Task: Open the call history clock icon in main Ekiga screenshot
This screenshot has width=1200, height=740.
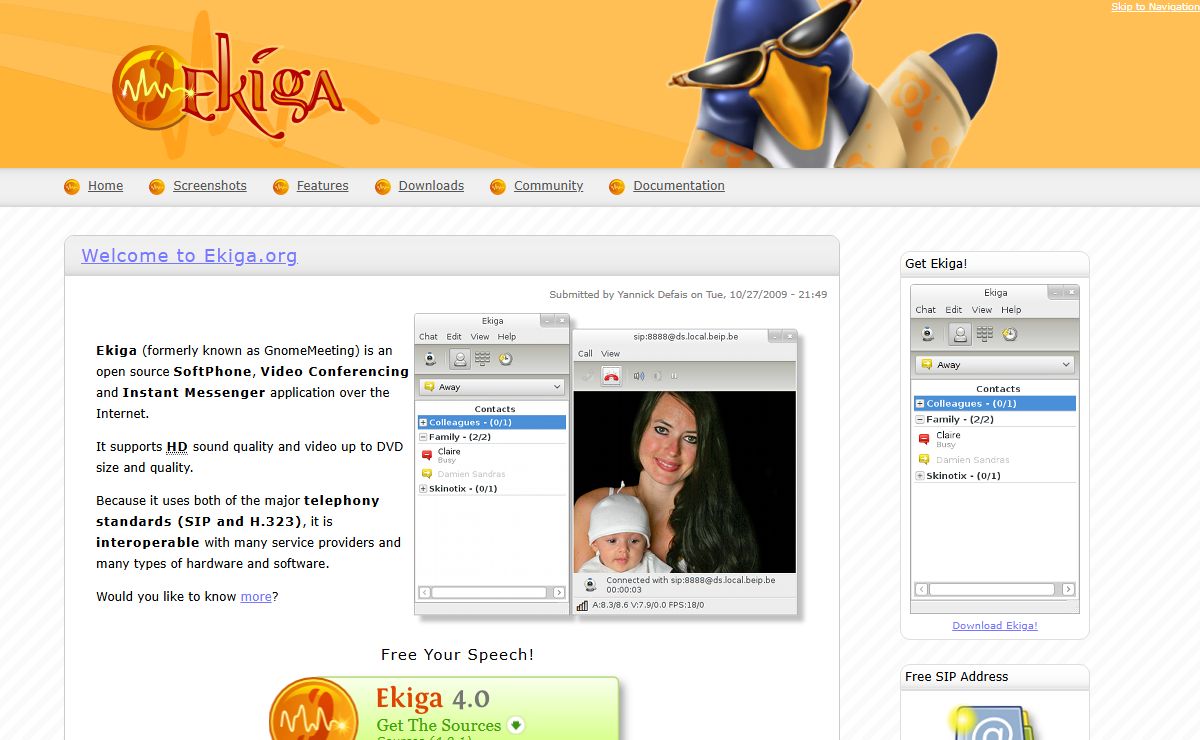Action: coord(506,359)
